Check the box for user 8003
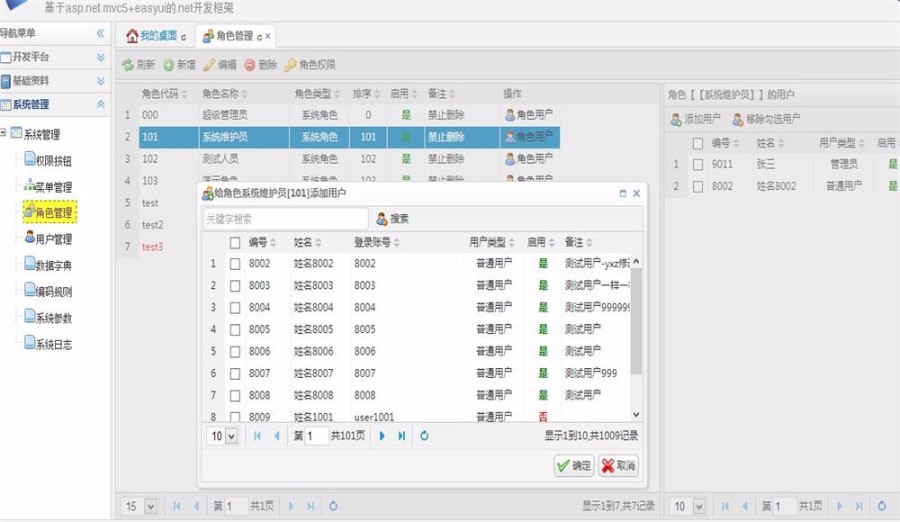 click(x=235, y=286)
